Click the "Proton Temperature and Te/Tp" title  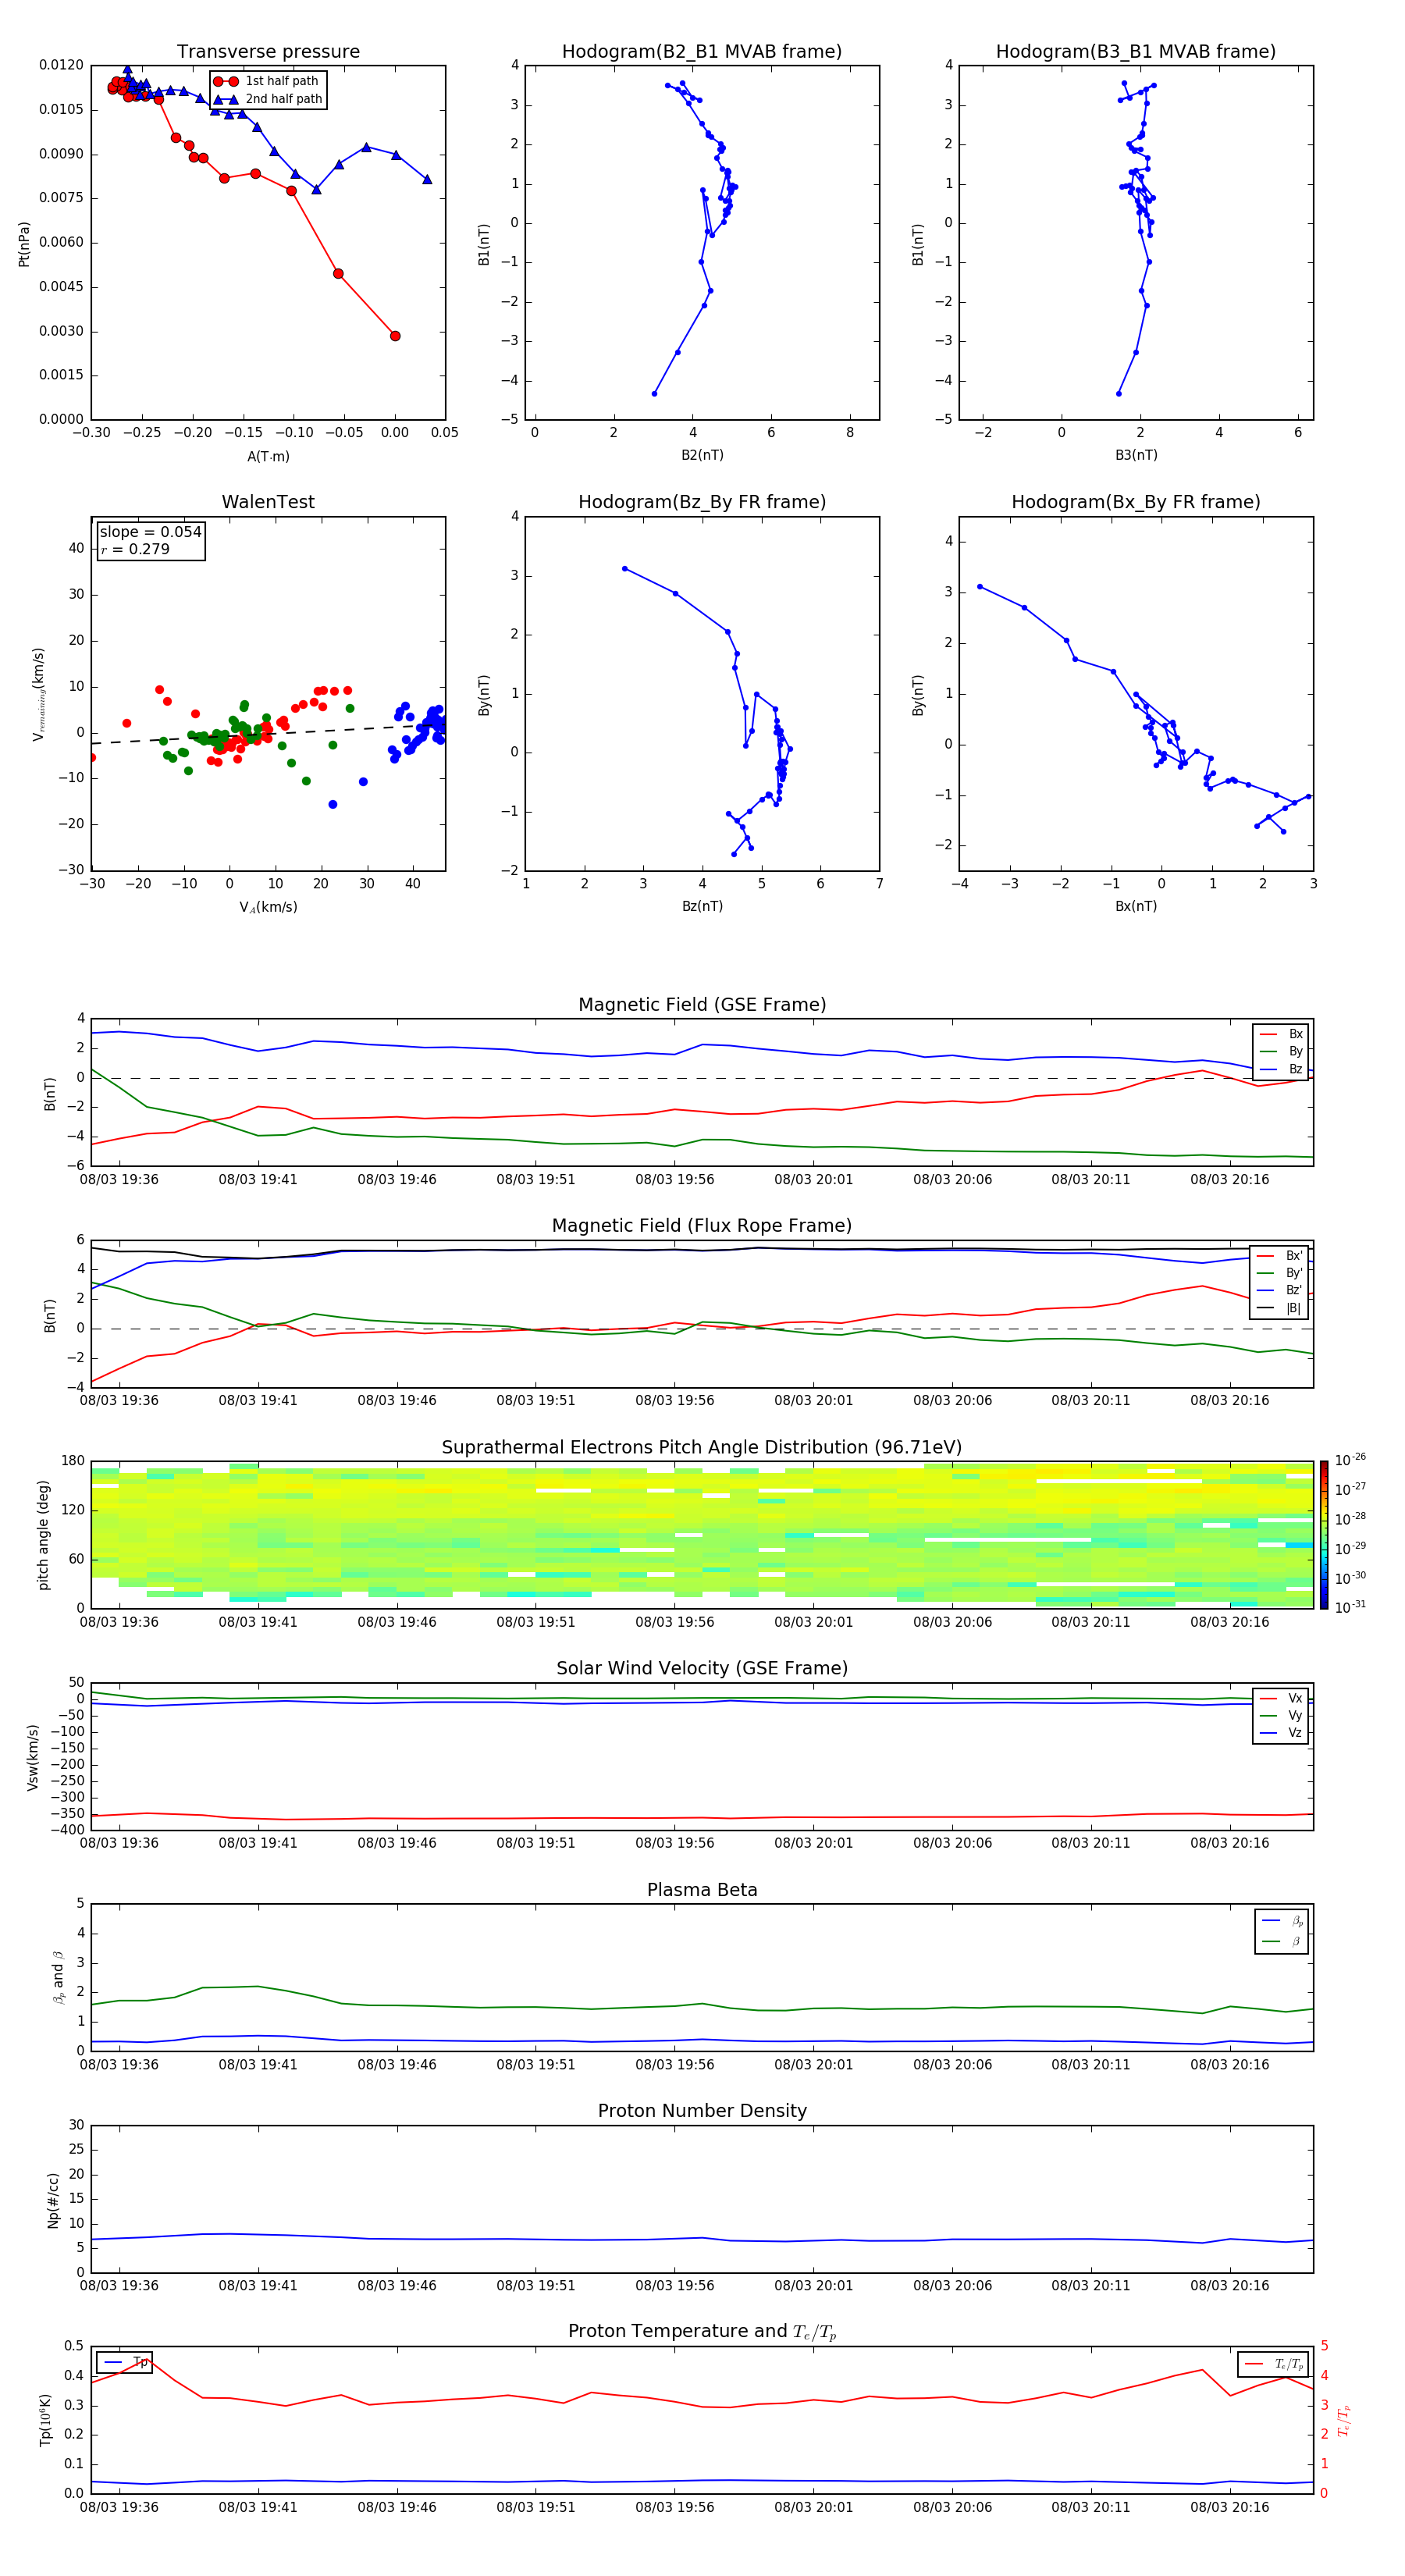click(x=702, y=2332)
